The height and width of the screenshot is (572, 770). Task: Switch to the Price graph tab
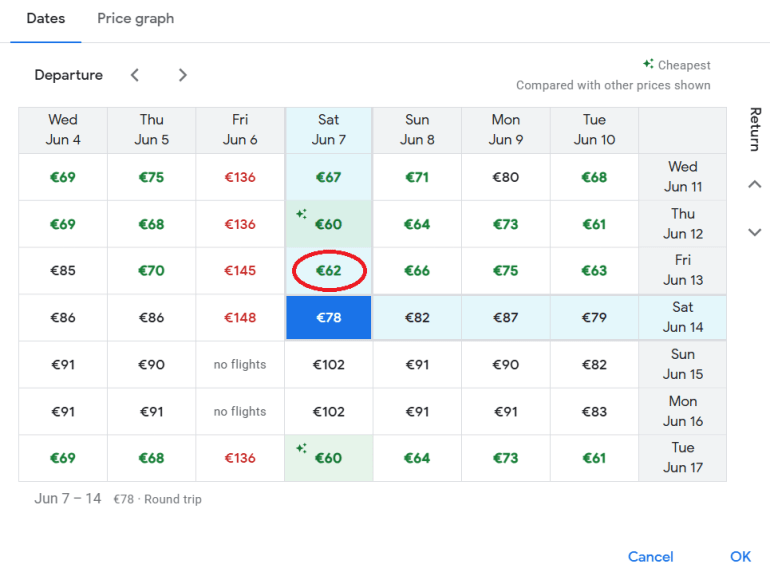pos(135,18)
